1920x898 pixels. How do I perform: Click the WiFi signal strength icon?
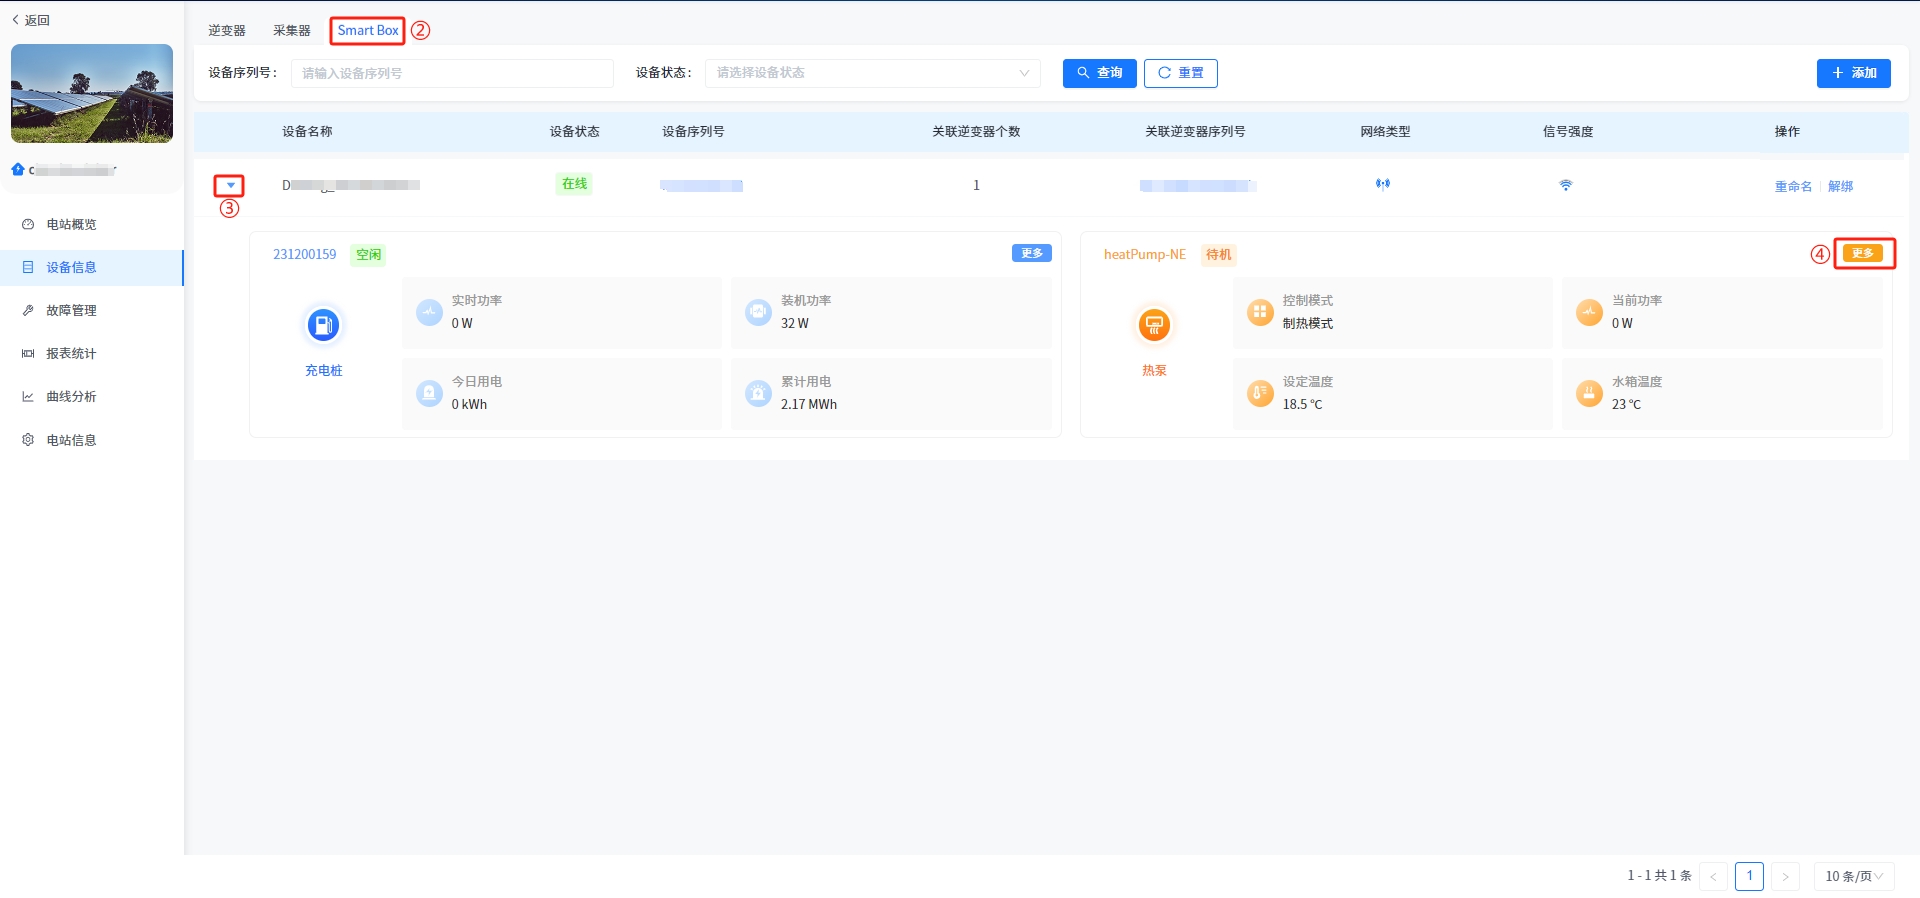tap(1566, 185)
